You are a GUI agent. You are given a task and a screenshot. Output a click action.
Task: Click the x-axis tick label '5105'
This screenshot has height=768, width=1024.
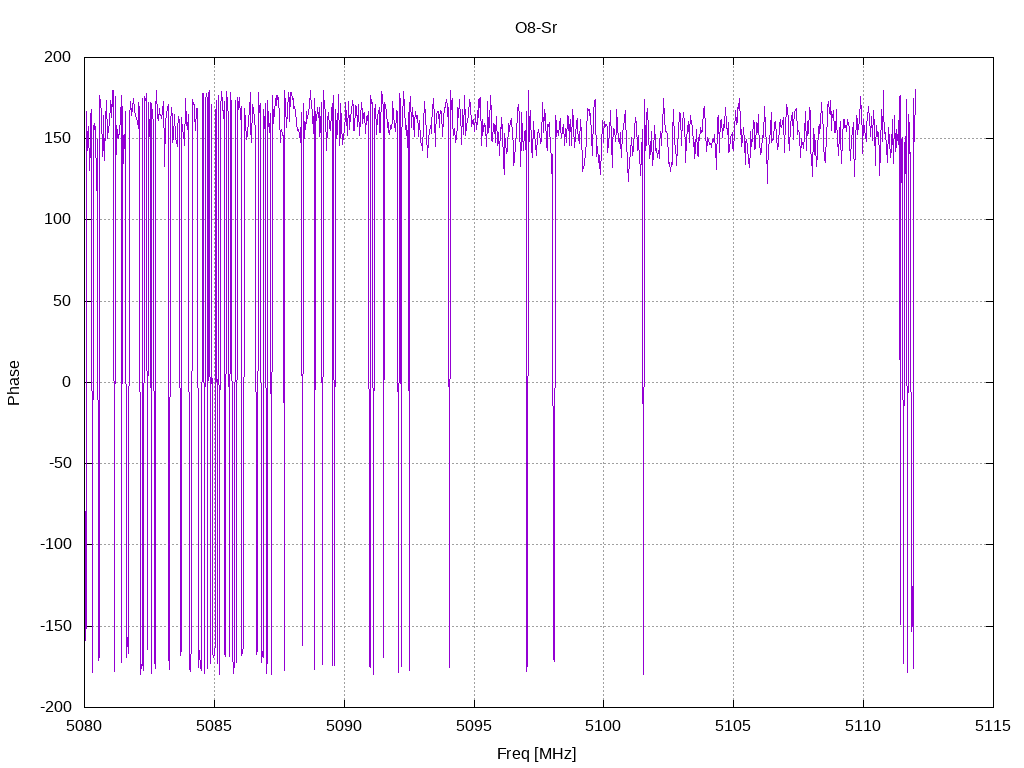coord(733,726)
